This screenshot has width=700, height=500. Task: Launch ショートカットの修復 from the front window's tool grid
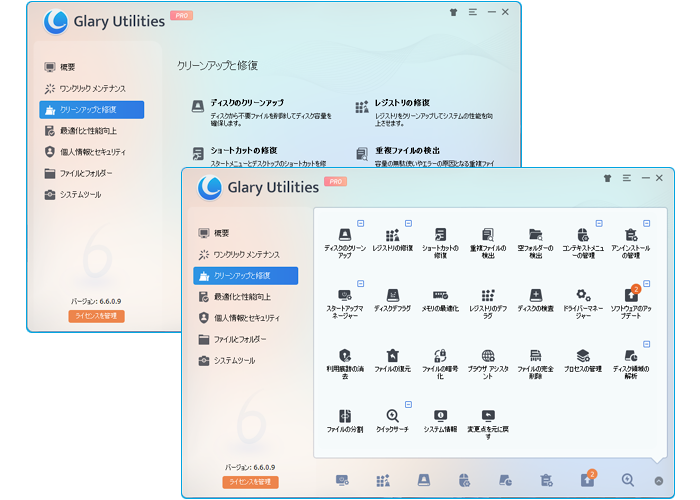point(440,242)
